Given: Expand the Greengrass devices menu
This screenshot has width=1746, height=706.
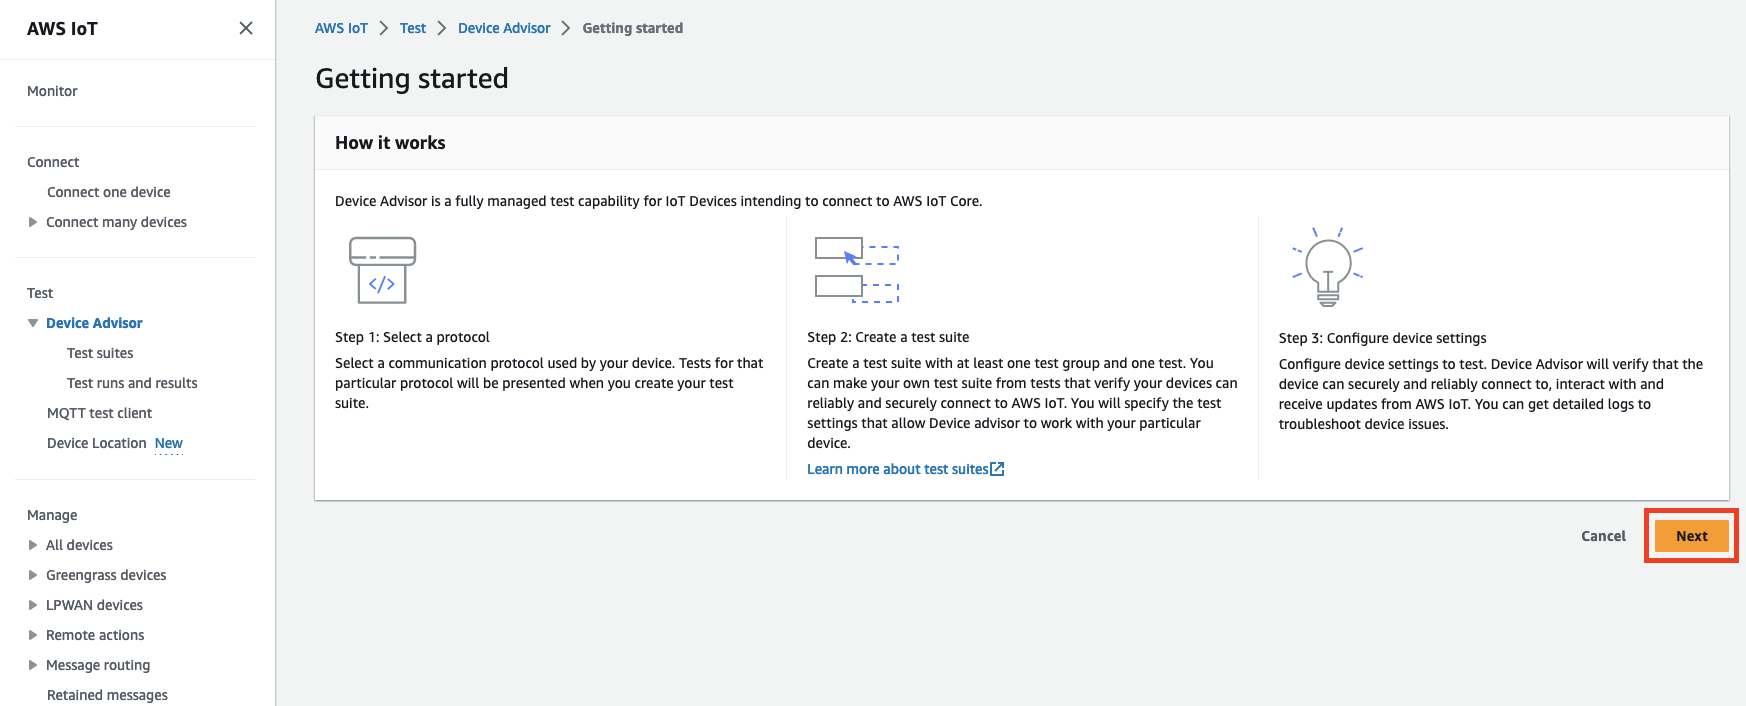Looking at the screenshot, I should (x=33, y=575).
